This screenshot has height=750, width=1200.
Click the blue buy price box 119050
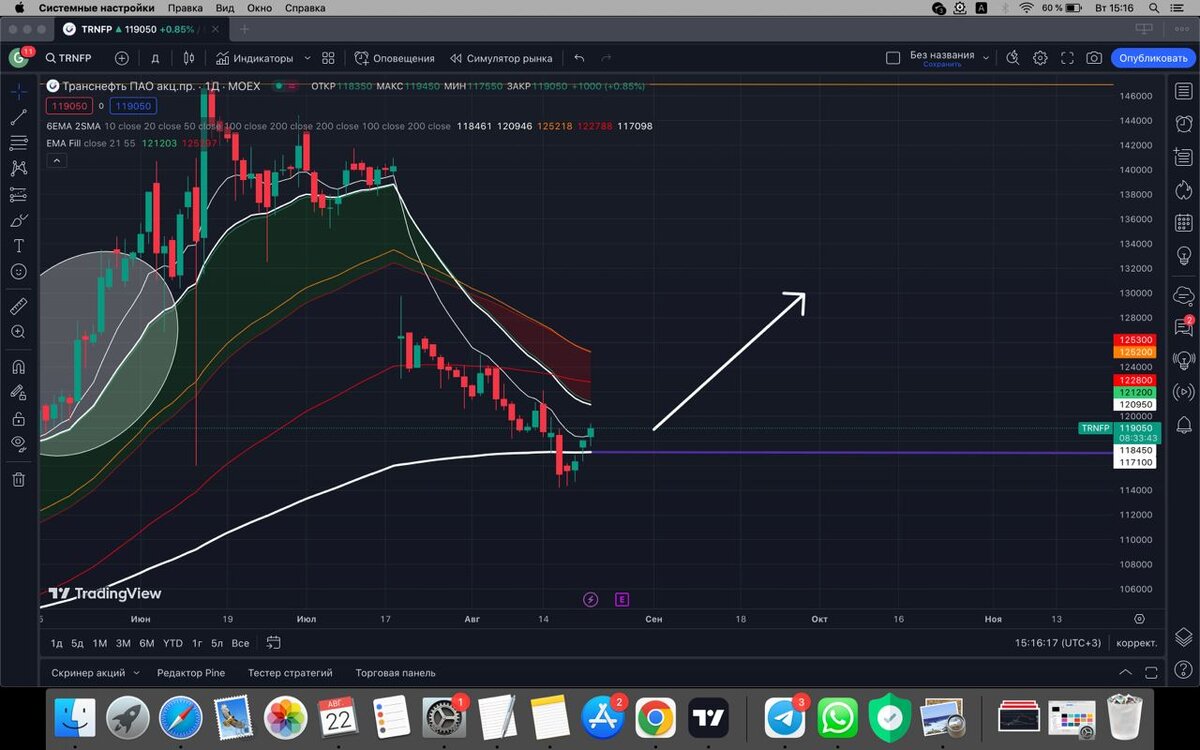pos(132,106)
